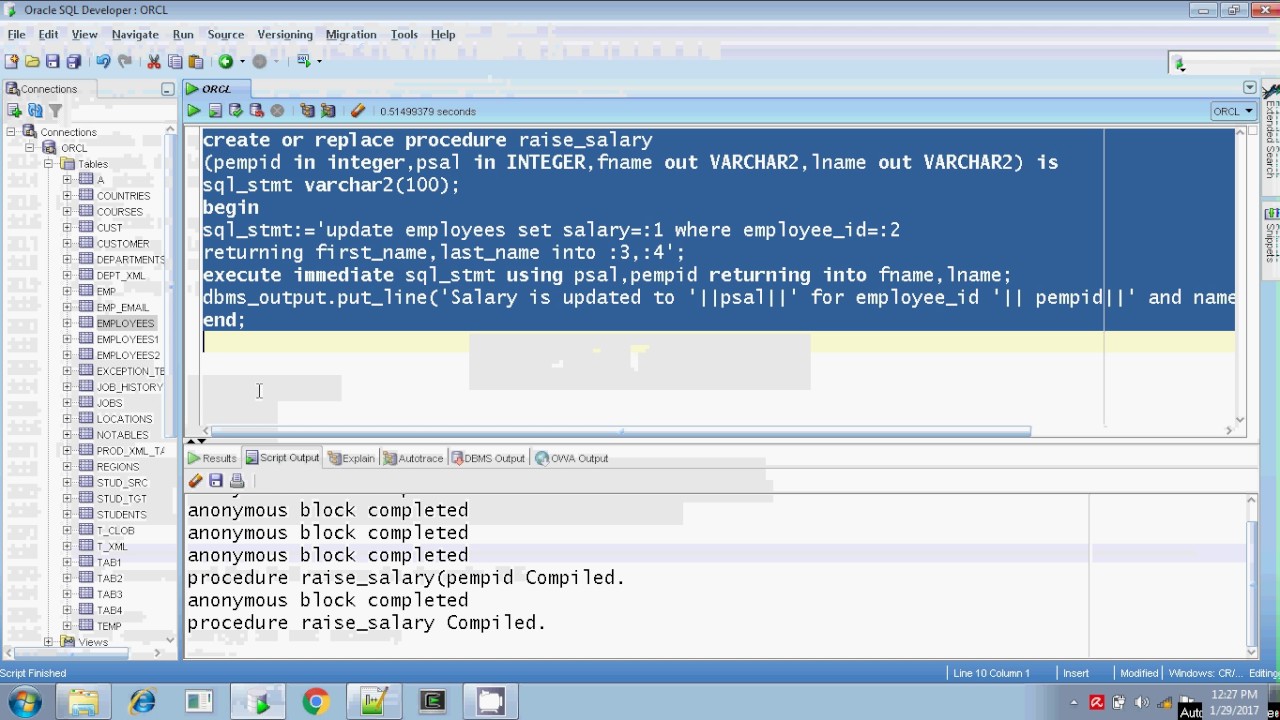Click the Autotrace icon in worksheet toolbar
This screenshot has height=720, width=1280.
click(x=328, y=111)
